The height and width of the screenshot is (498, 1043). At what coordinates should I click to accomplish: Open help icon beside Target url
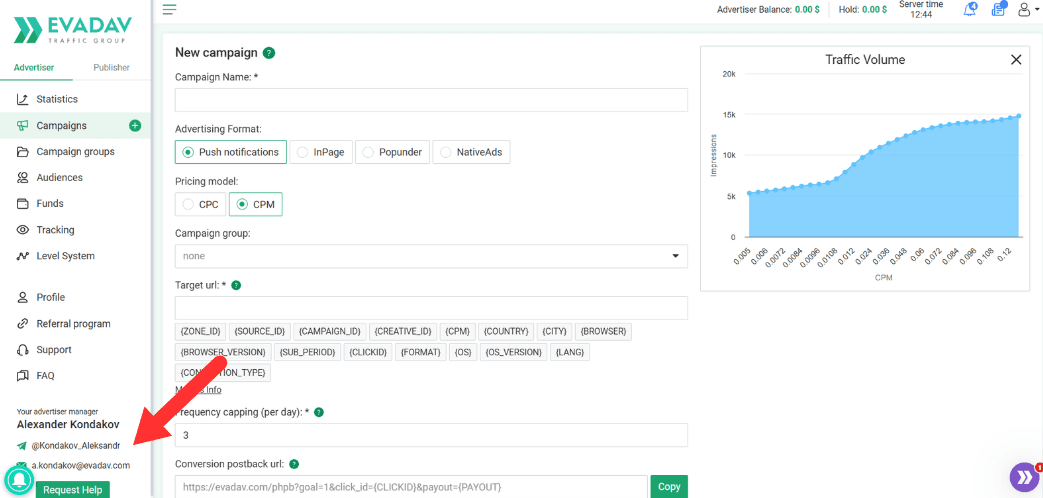pos(235,285)
